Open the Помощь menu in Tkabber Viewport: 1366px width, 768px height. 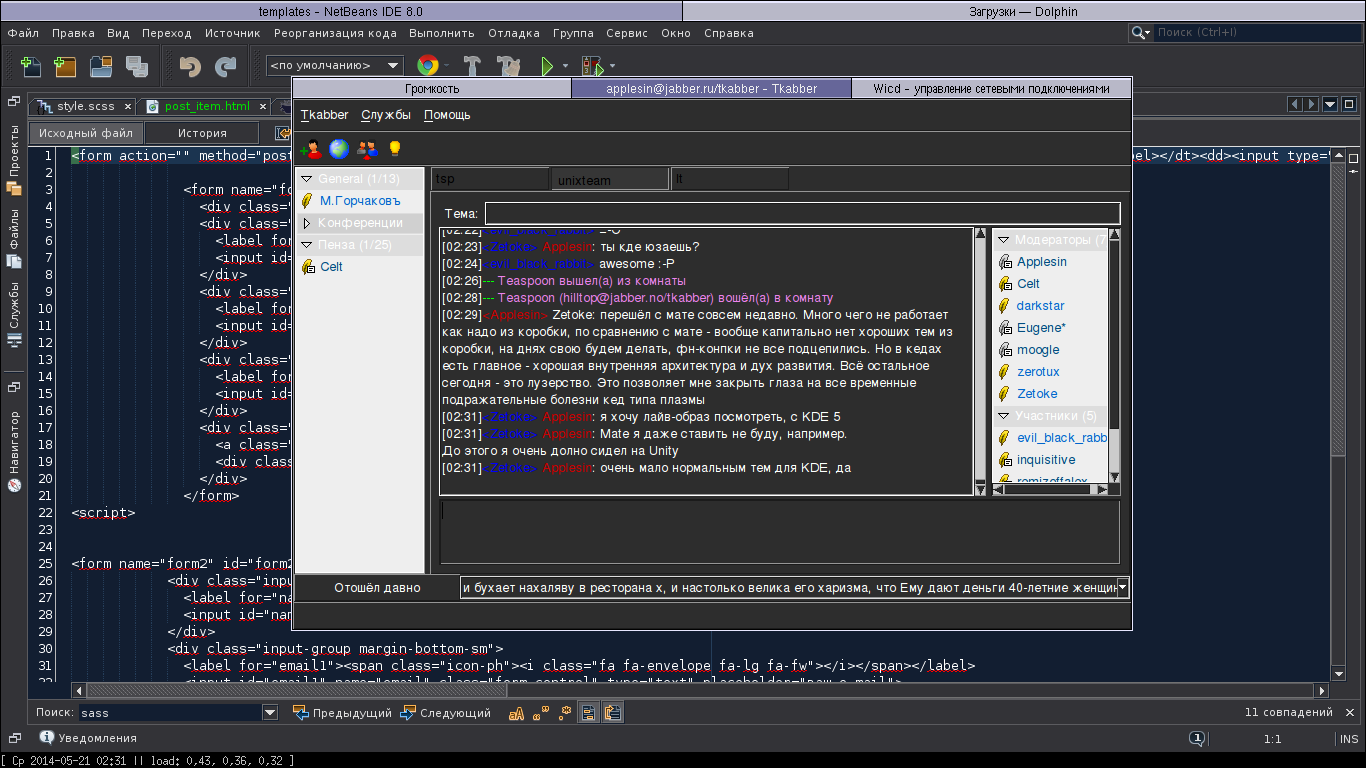(x=447, y=115)
